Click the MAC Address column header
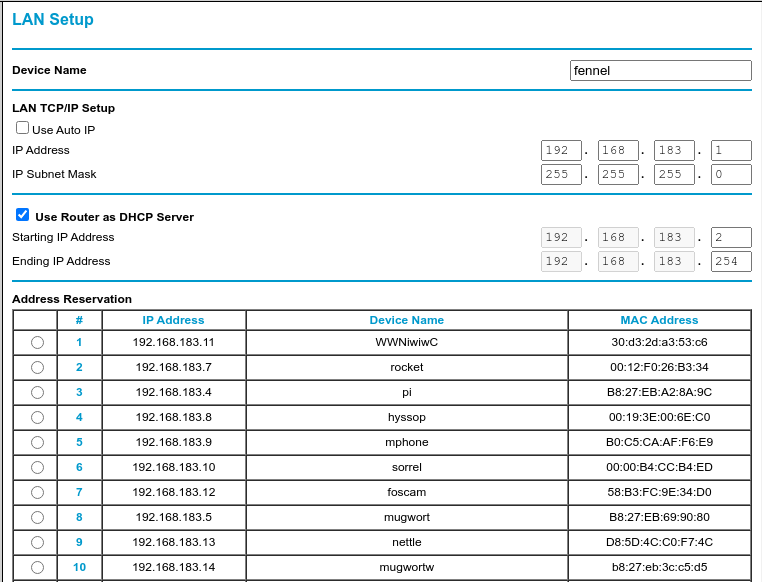Image resolution: width=762 pixels, height=582 pixels. pos(659,320)
